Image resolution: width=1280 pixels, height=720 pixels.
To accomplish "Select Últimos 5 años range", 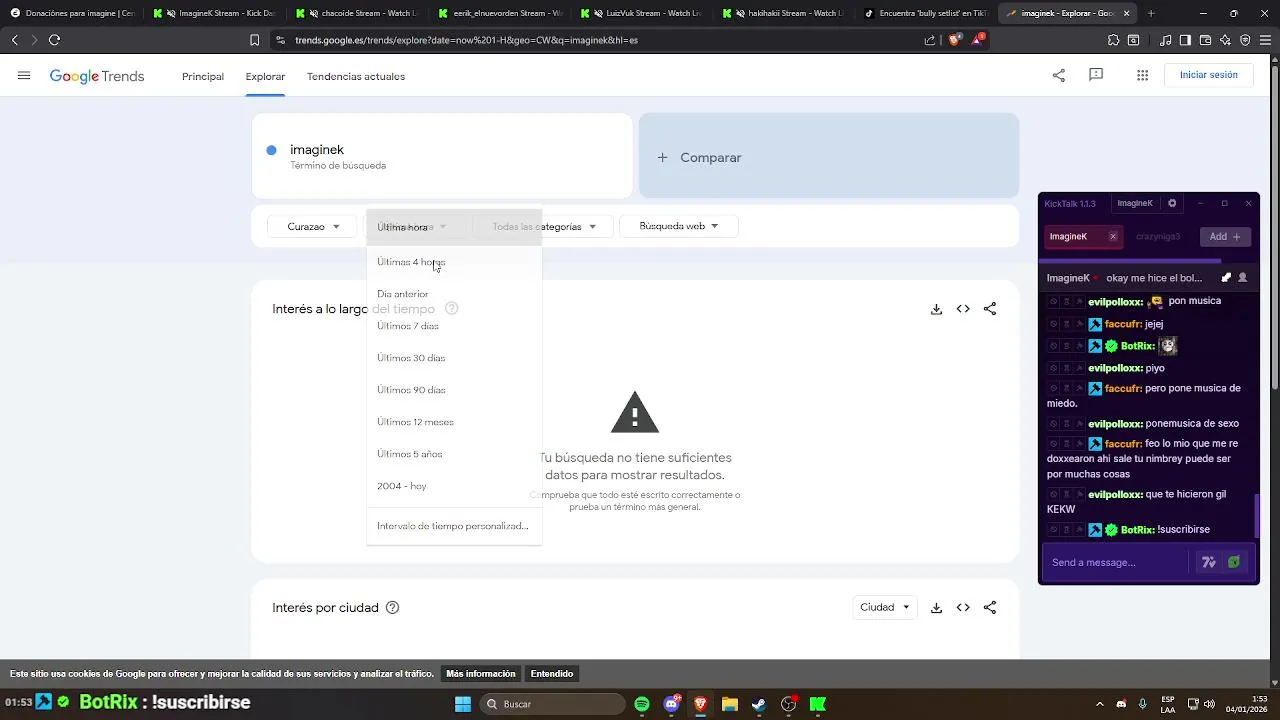I will (x=454, y=454).
